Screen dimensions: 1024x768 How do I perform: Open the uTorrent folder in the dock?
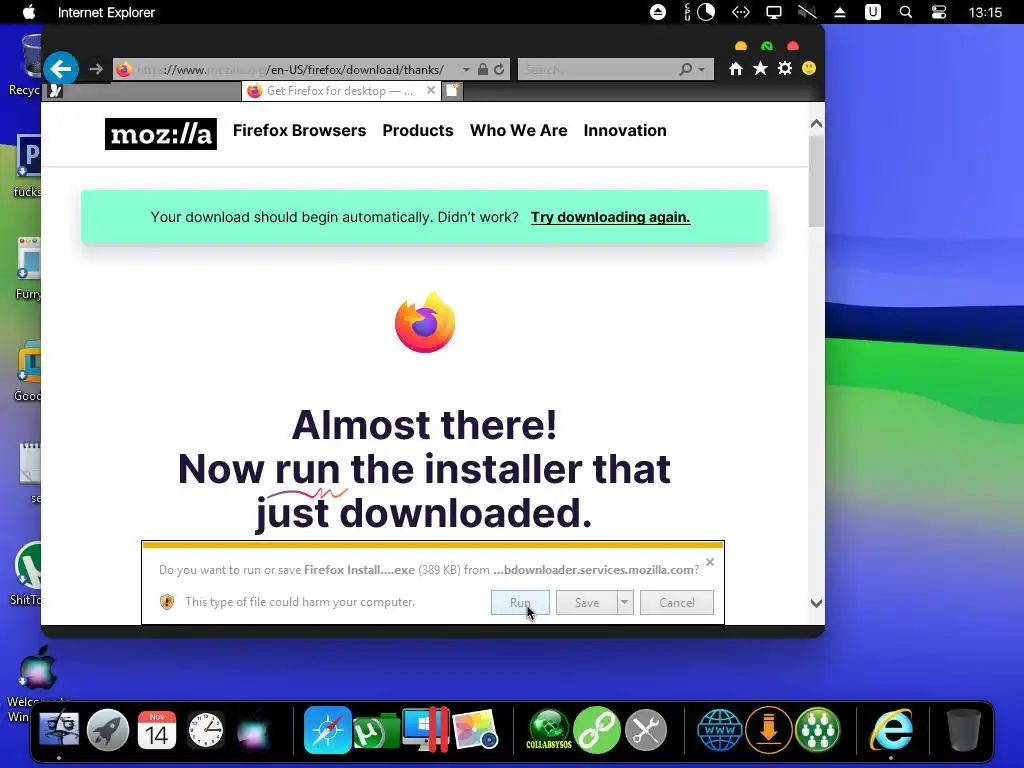point(376,731)
